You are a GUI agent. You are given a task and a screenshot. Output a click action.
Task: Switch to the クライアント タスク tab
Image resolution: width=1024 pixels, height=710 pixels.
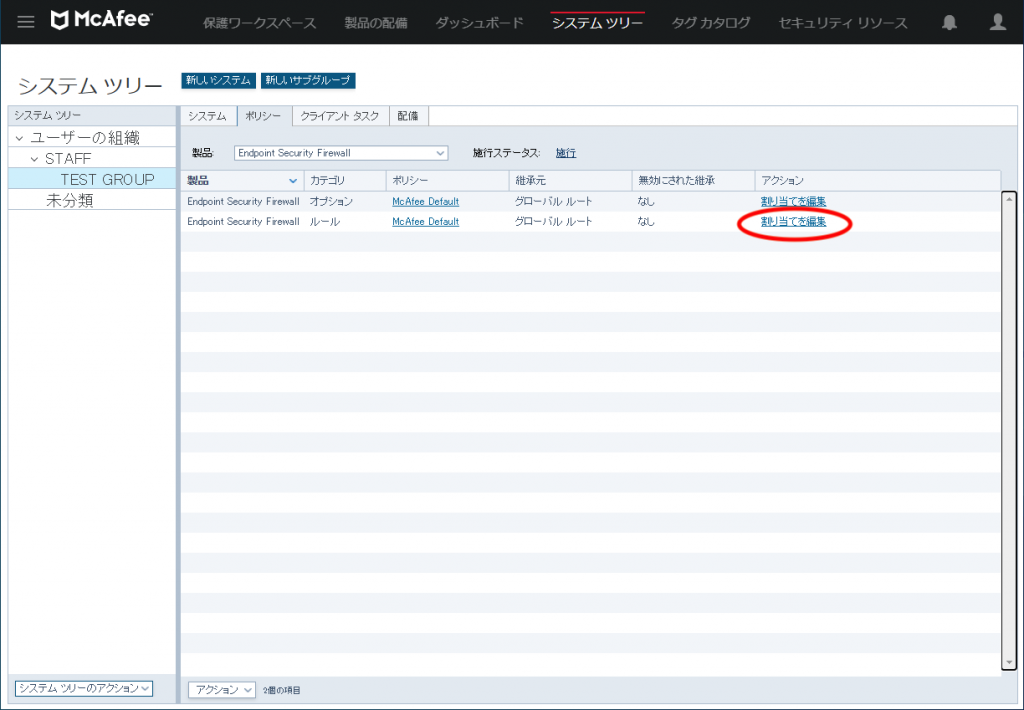tap(340, 116)
